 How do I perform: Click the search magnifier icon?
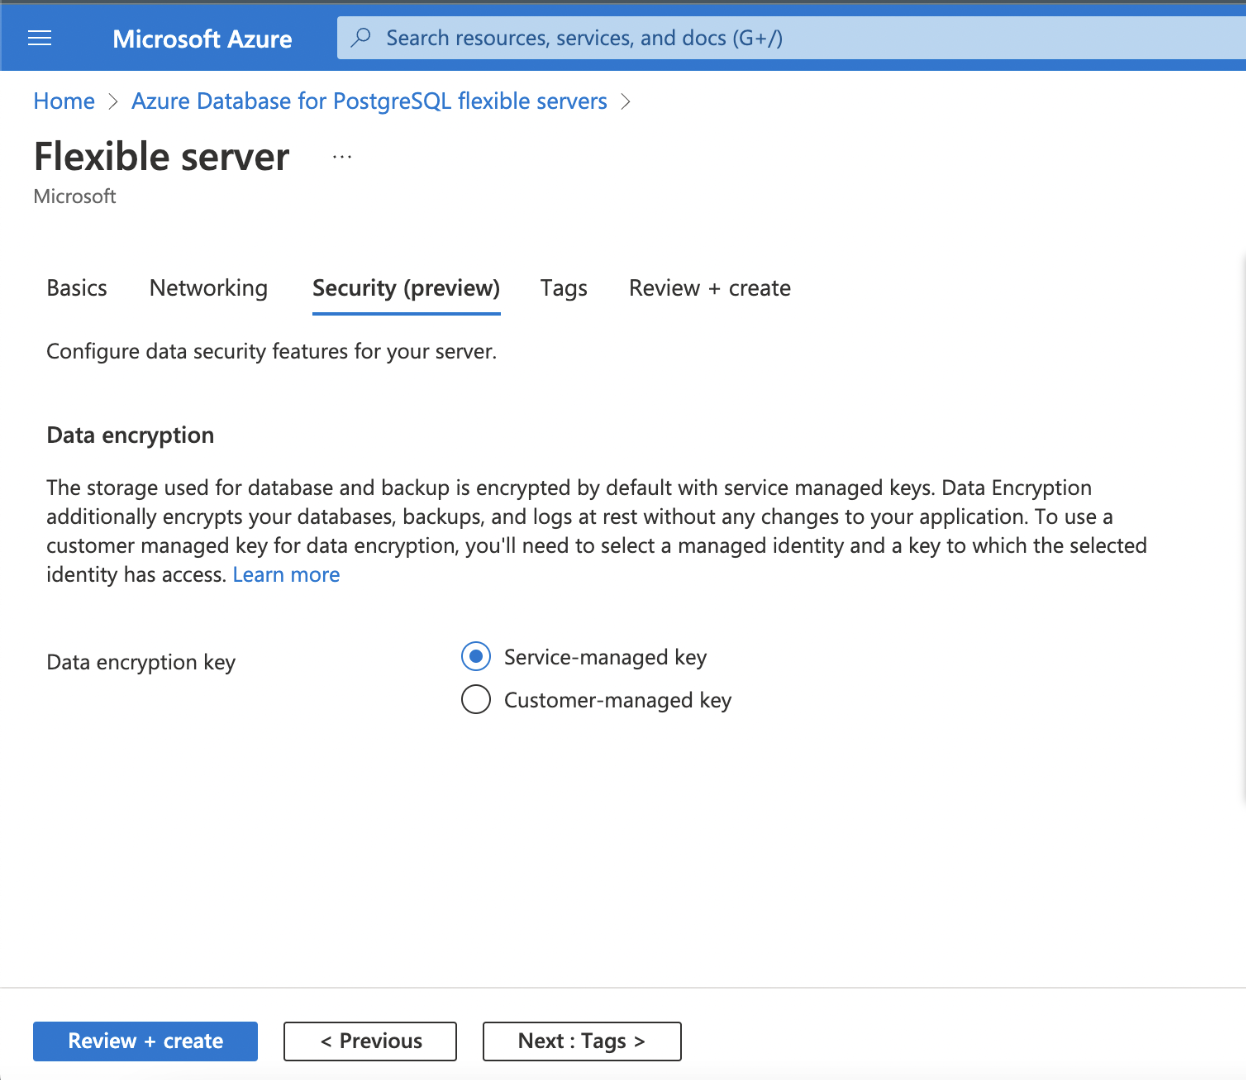pyautogui.click(x=361, y=38)
